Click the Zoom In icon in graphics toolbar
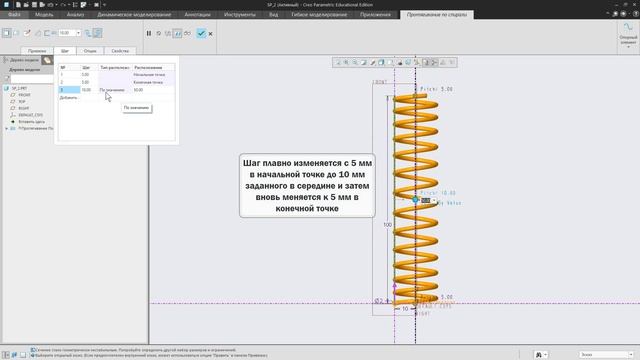 (346, 62)
